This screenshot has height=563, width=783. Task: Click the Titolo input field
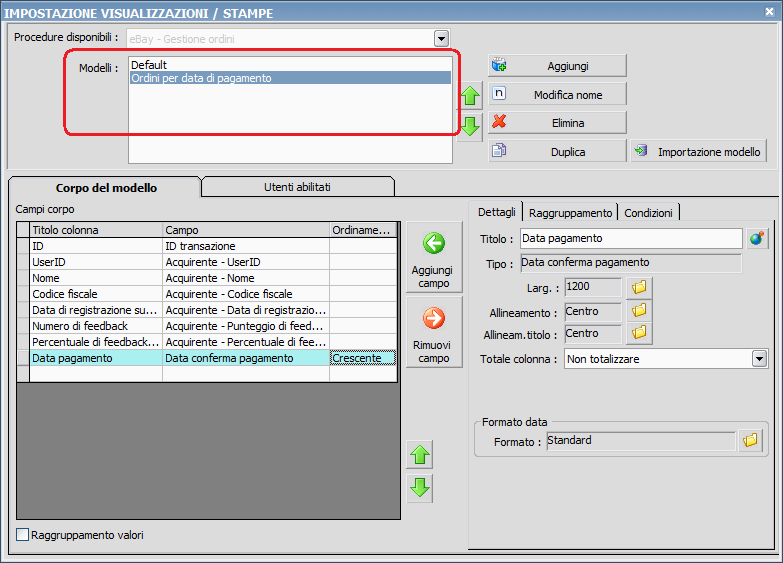click(x=631, y=238)
